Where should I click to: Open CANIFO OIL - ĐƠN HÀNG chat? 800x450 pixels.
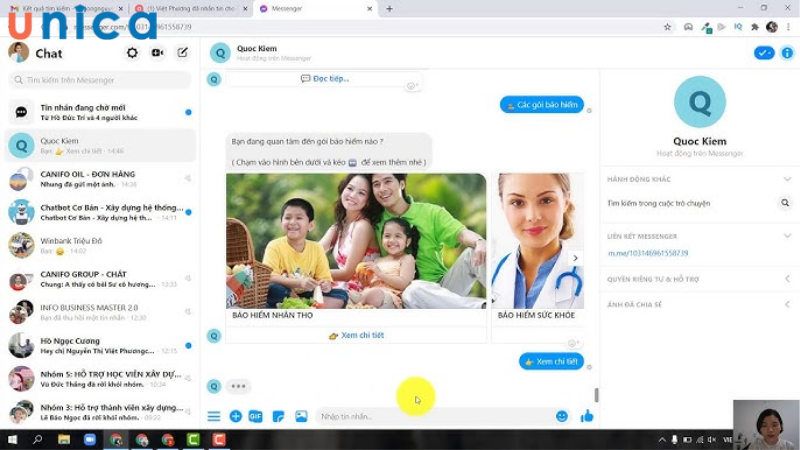(x=100, y=179)
